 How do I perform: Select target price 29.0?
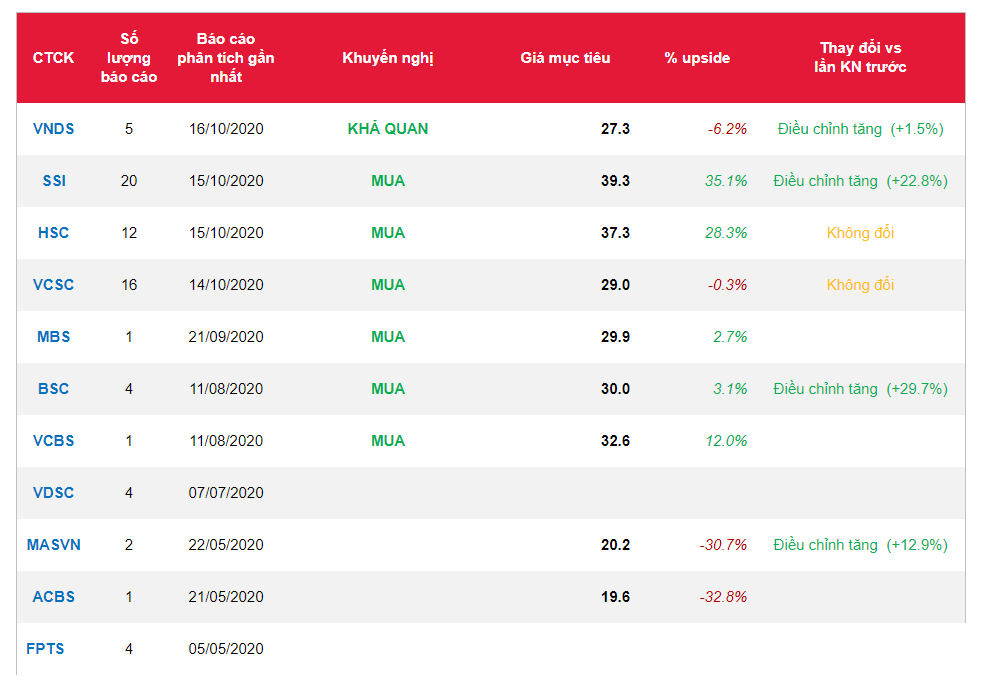click(615, 285)
